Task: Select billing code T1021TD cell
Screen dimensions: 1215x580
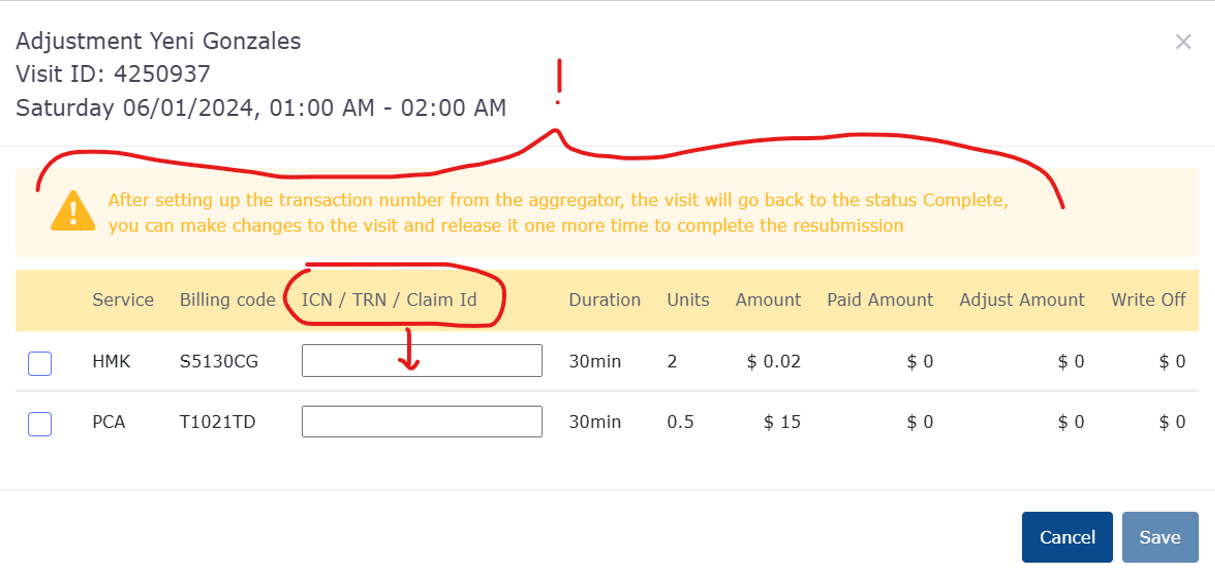Action: click(218, 423)
